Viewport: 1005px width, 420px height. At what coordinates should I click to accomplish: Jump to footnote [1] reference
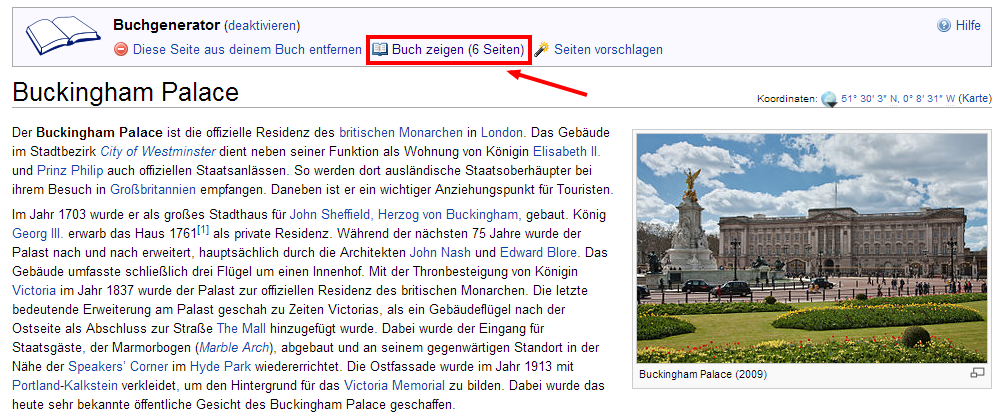(x=203, y=229)
